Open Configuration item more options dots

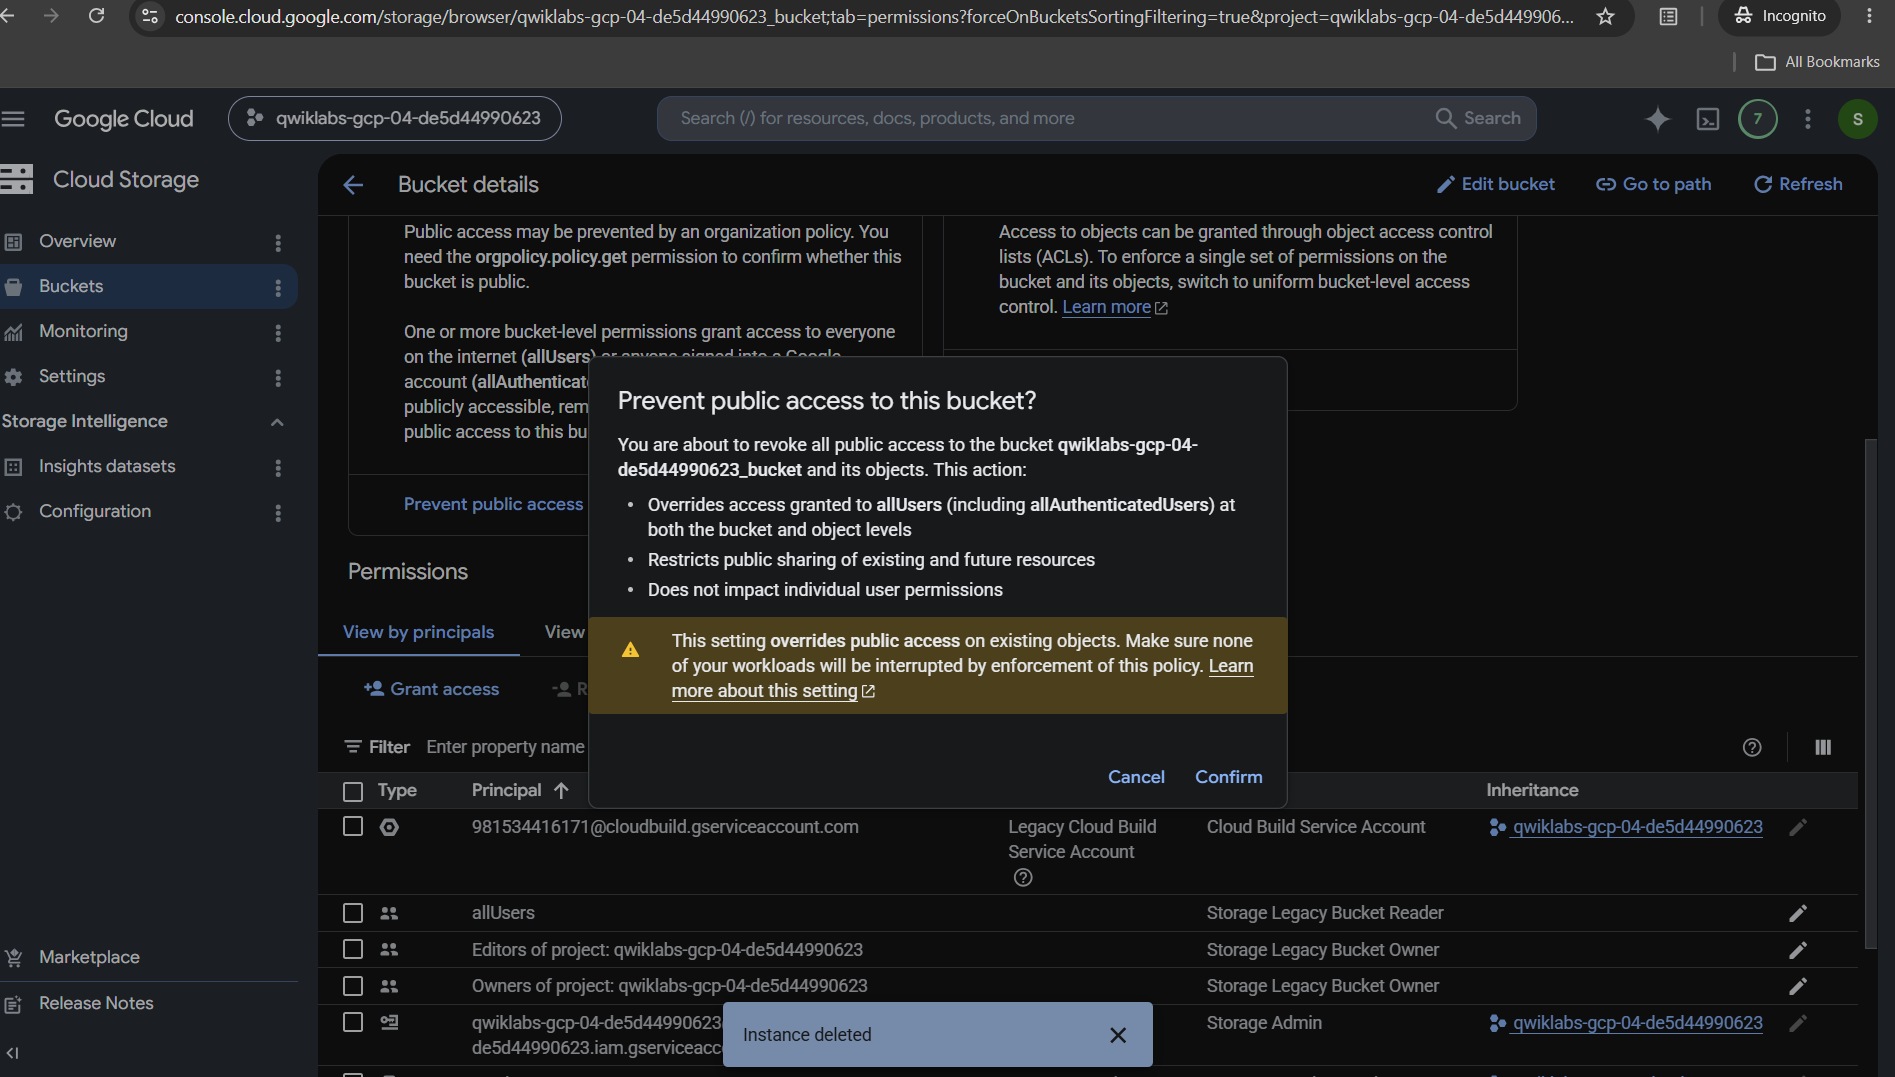tap(278, 512)
